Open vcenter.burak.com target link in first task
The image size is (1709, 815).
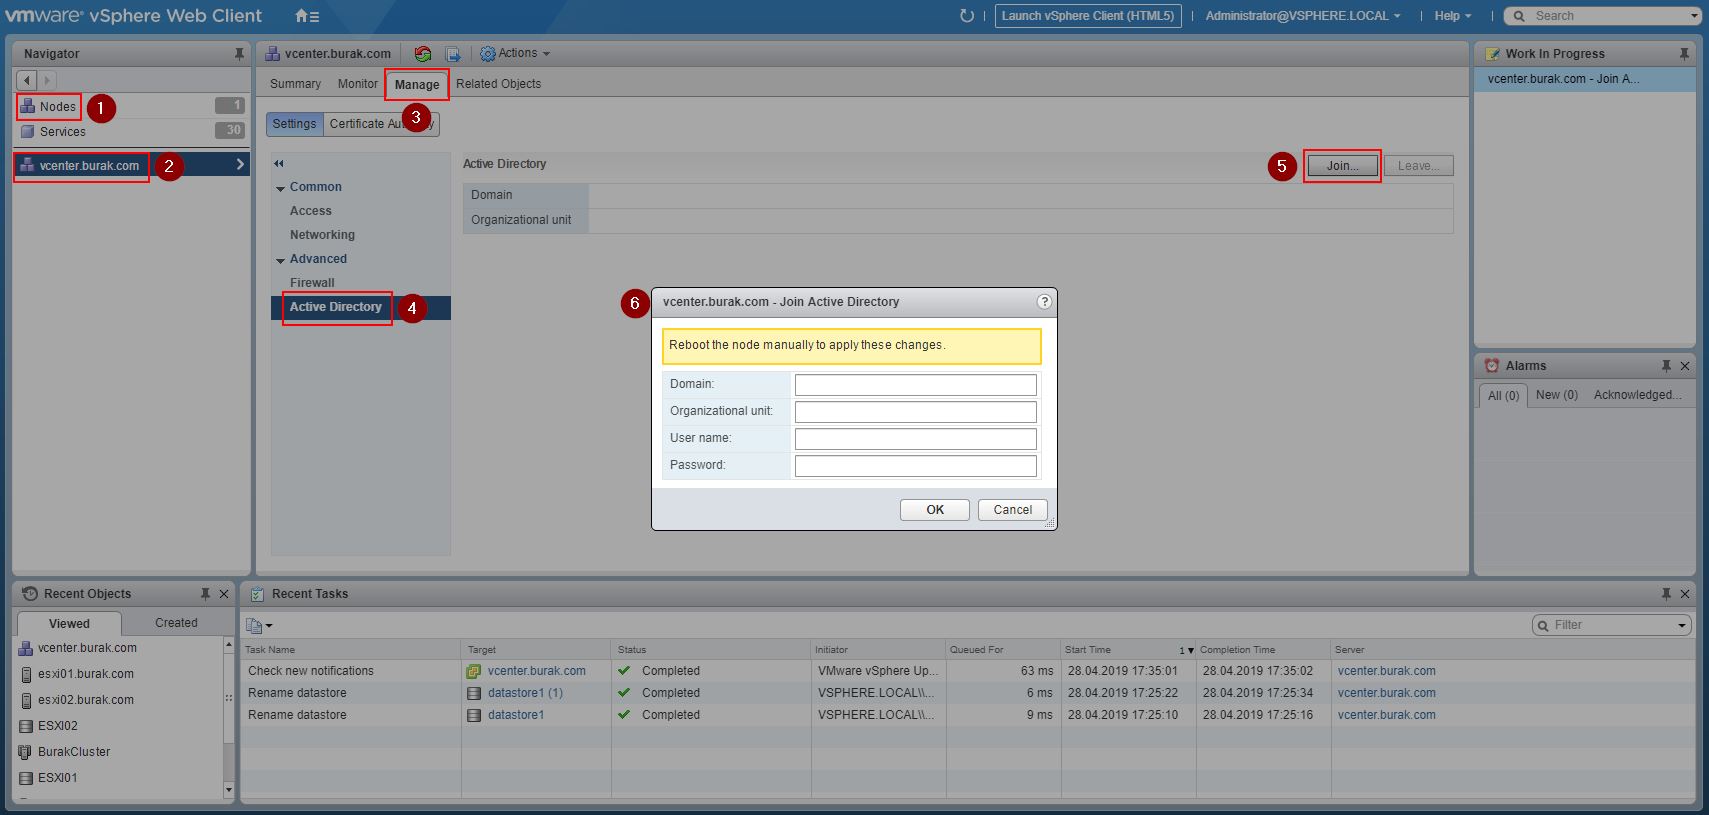[537, 671]
